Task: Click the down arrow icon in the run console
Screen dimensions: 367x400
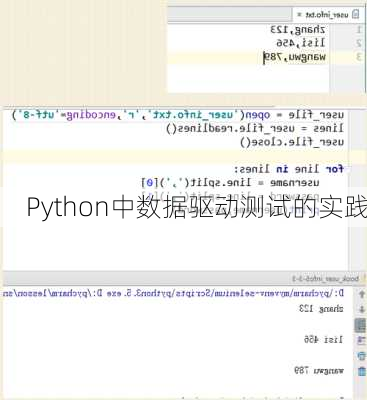Action: pos(361,309)
